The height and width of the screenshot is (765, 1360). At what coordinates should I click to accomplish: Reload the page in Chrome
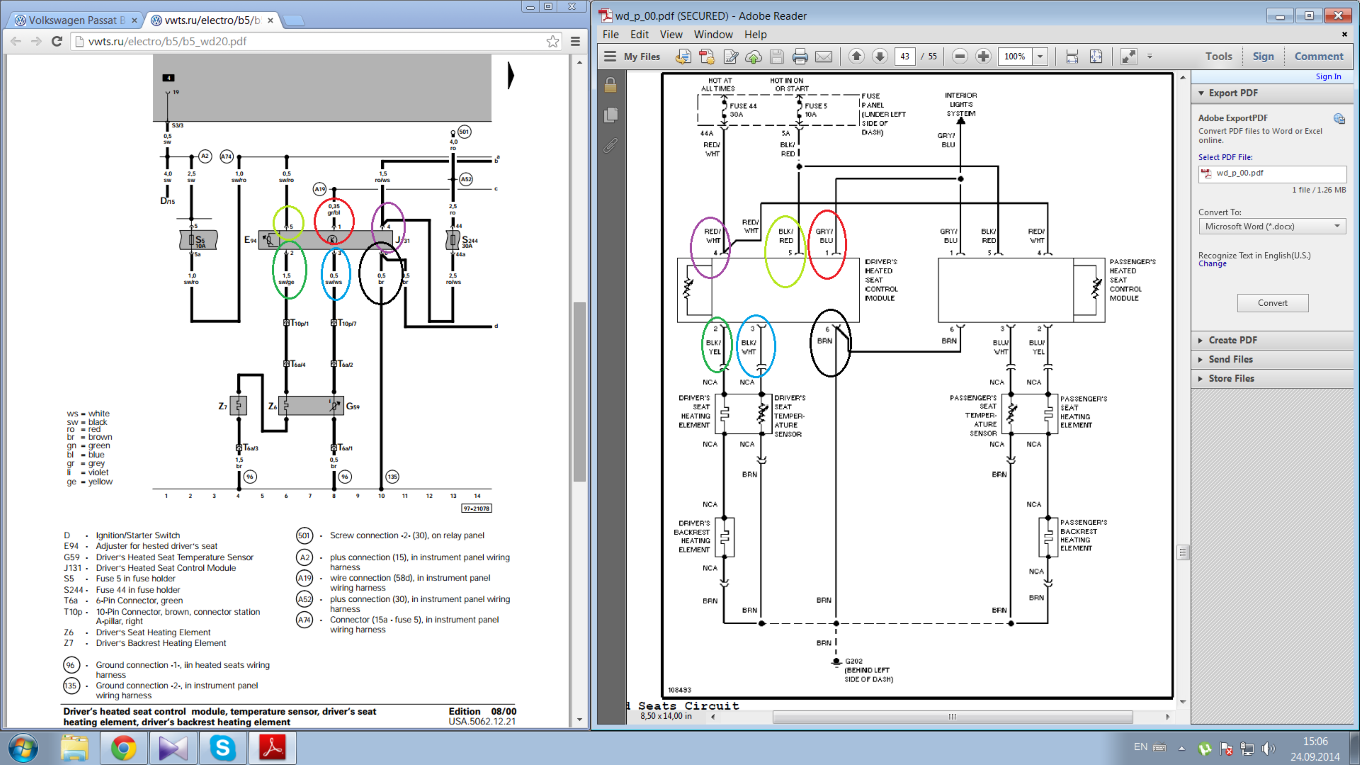(57, 42)
